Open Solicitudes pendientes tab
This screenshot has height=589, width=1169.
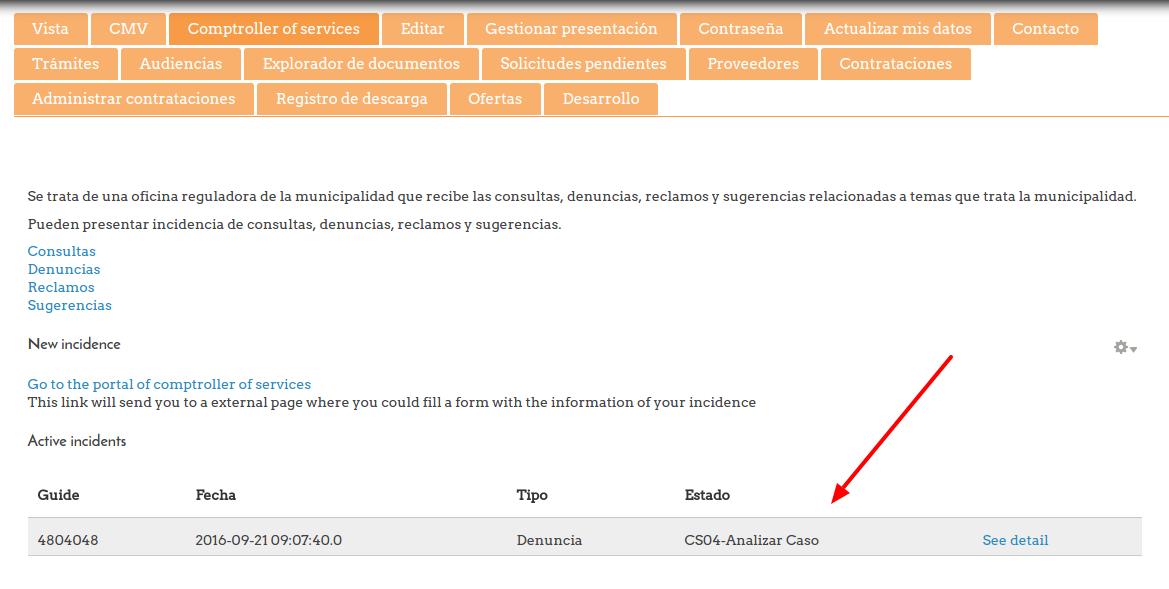click(583, 64)
